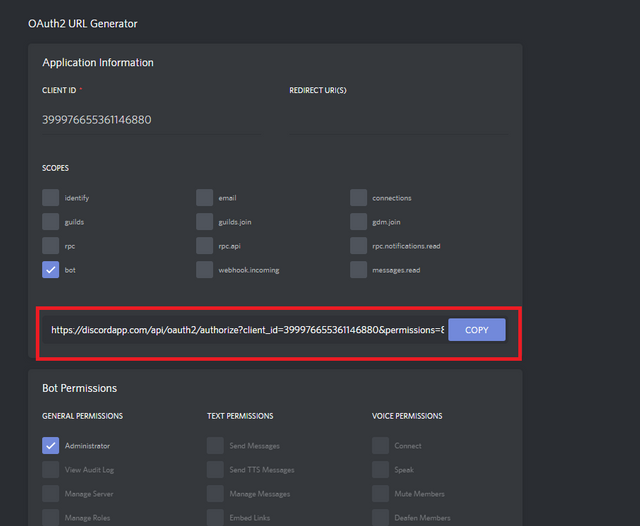Check rpc.notifications.read scope
640x526 pixels.
pyautogui.click(x=358, y=246)
